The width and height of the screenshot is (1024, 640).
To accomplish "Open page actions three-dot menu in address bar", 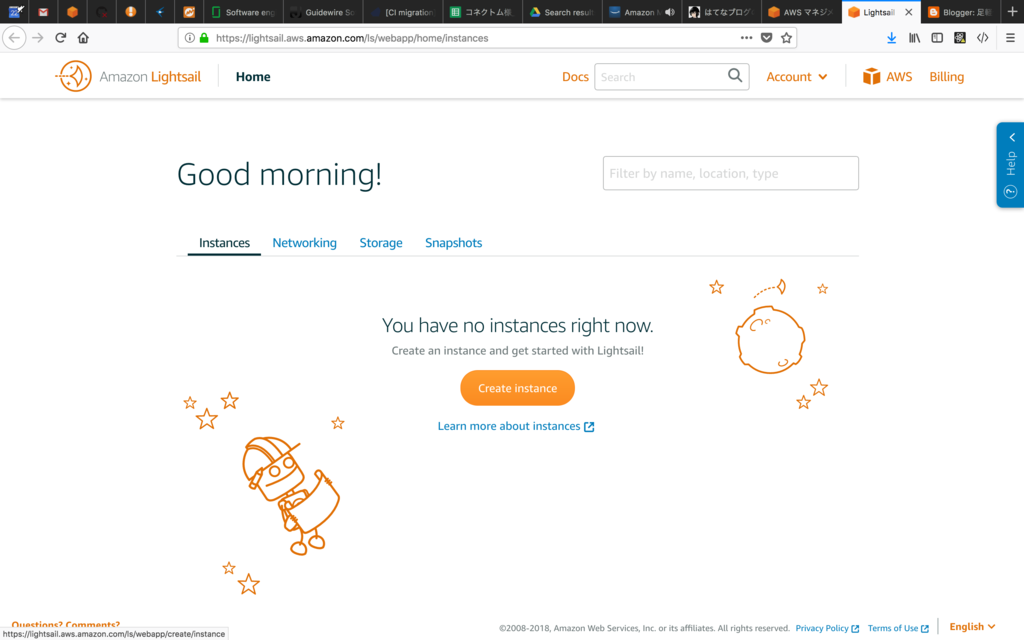I will (x=746, y=38).
